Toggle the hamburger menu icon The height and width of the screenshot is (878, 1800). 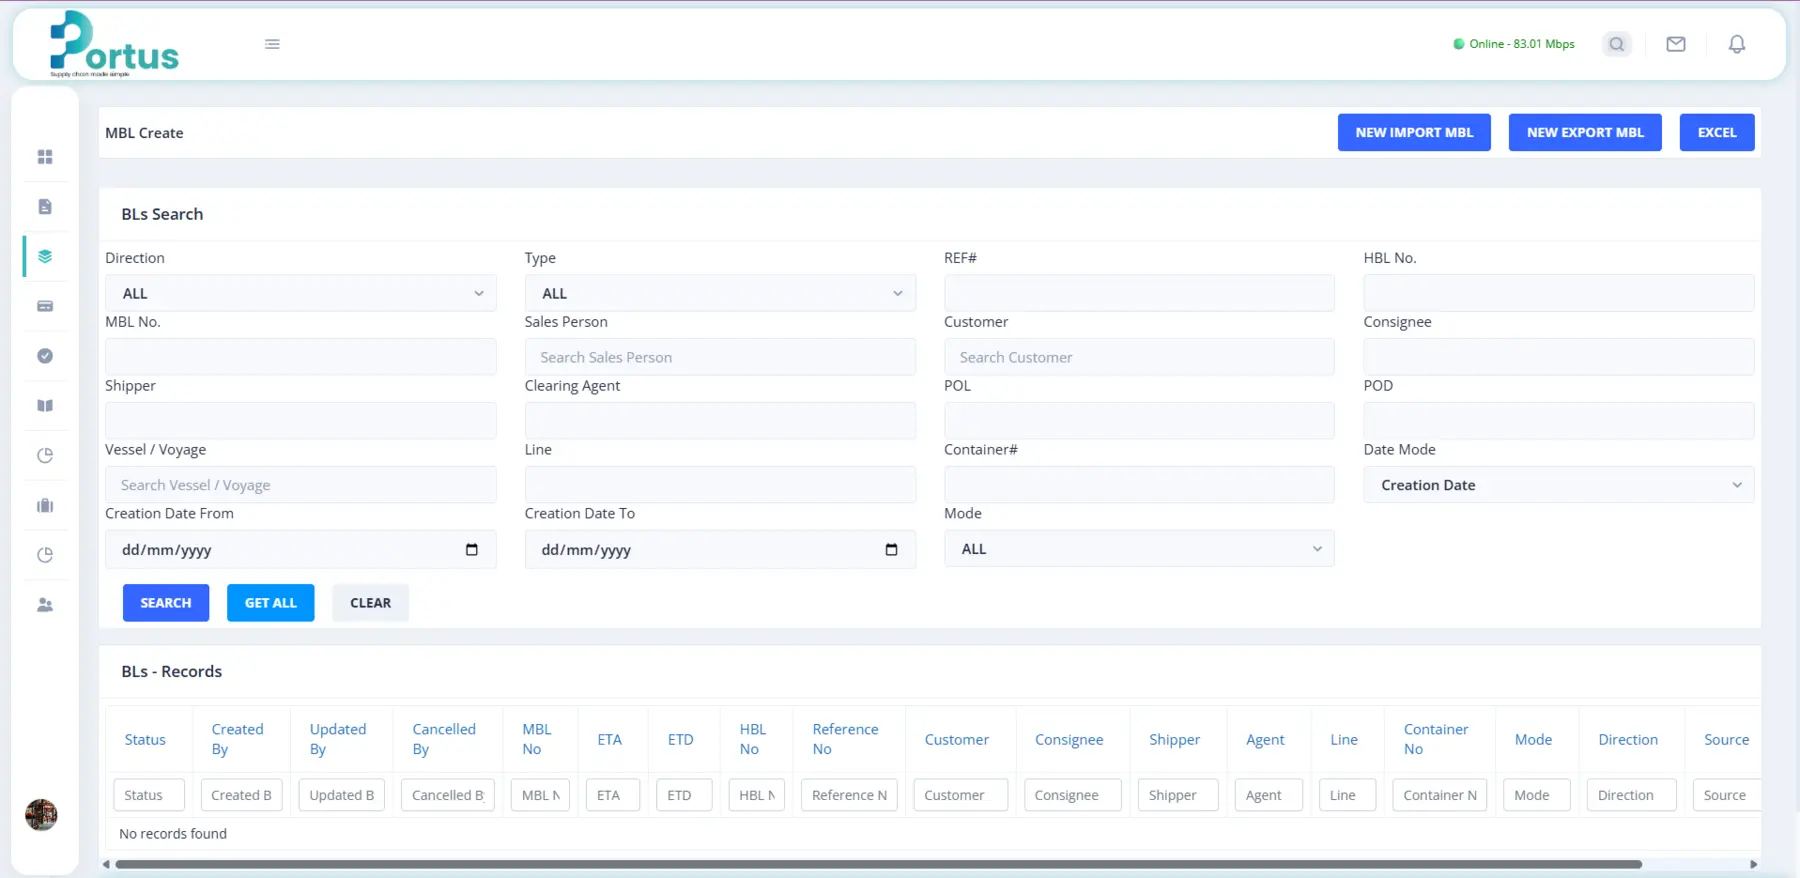(272, 44)
